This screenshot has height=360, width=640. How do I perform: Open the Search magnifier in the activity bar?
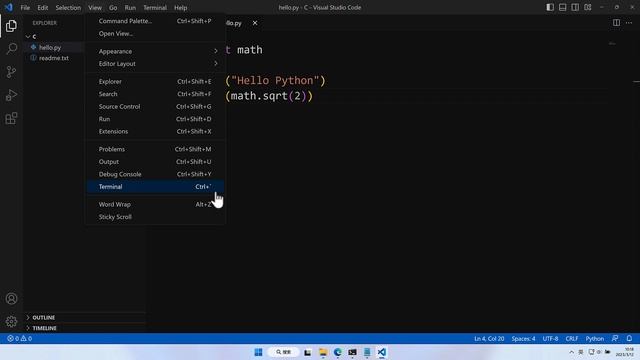(x=11, y=49)
